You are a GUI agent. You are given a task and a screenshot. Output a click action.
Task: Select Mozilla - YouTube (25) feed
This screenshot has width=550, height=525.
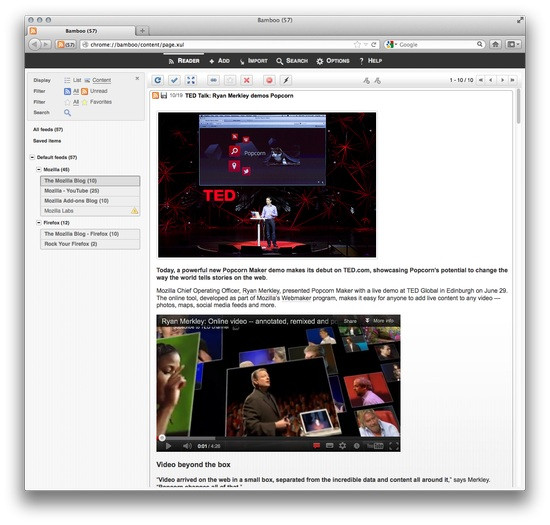[x=90, y=191]
